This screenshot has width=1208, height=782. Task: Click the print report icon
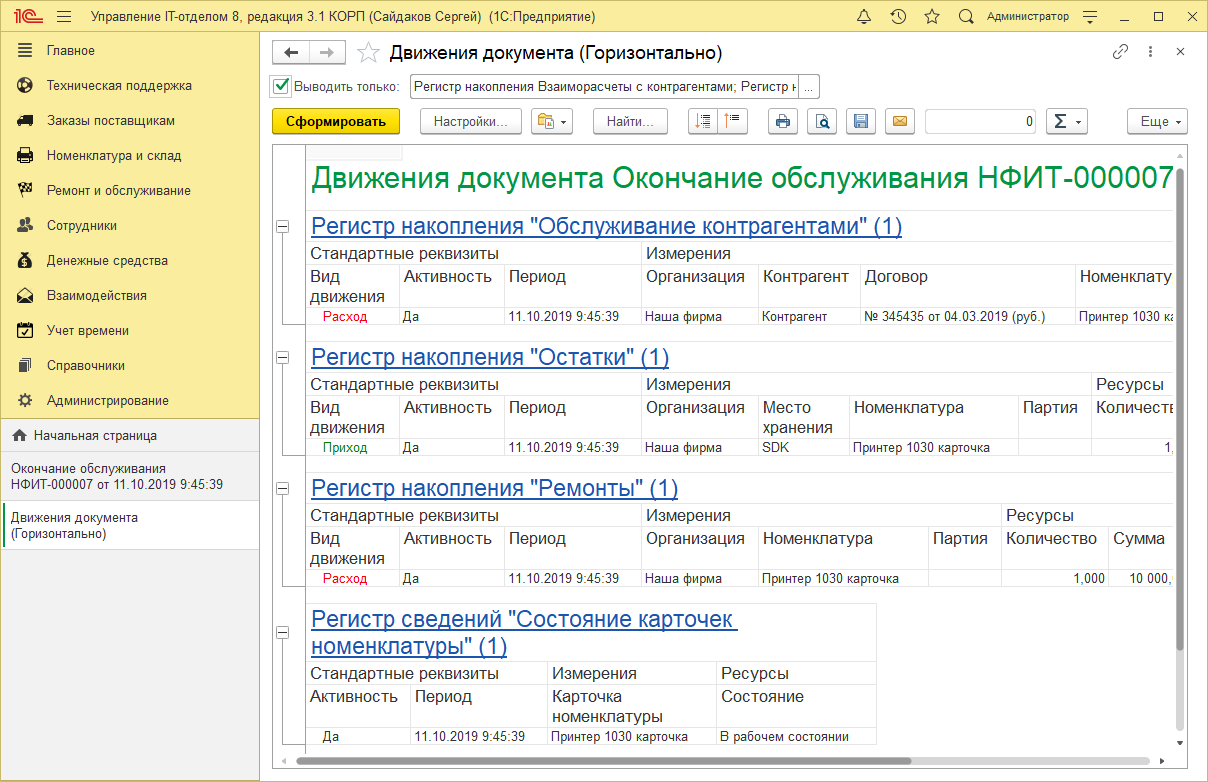783,121
